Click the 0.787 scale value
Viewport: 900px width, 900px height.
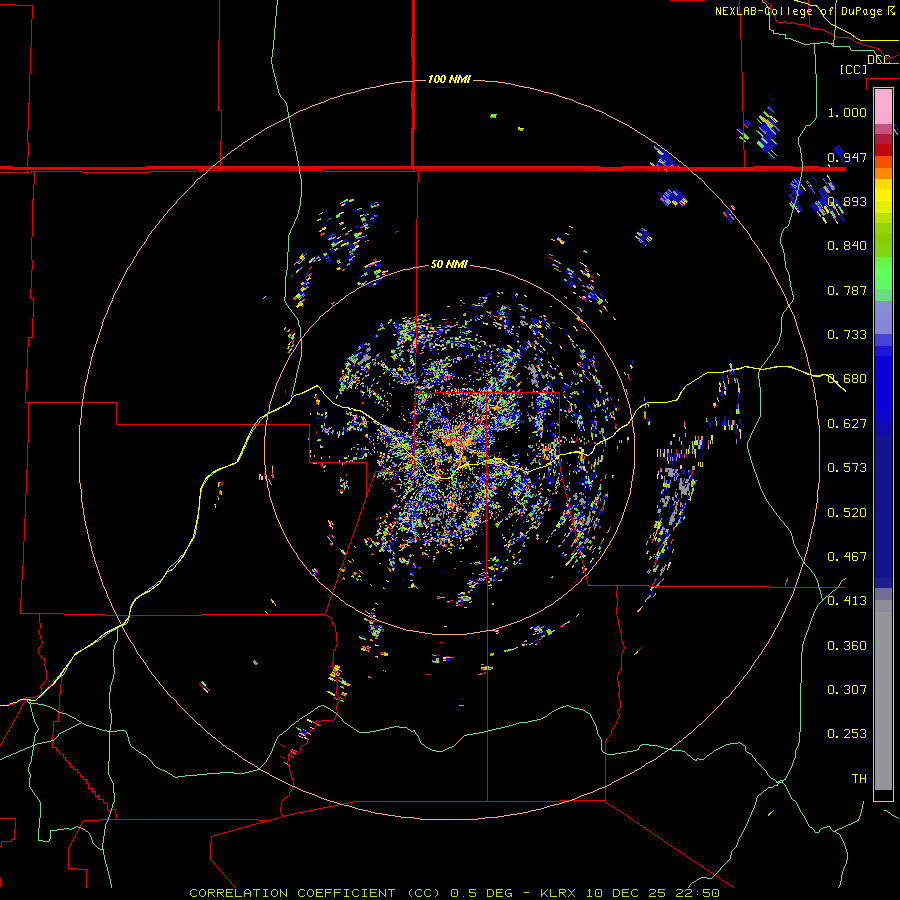(847, 290)
